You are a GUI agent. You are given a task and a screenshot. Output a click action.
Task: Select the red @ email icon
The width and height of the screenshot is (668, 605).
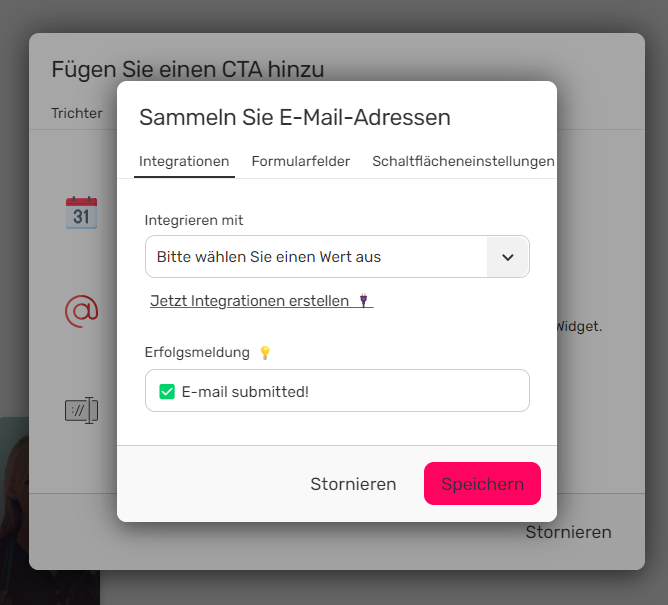(81, 311)
